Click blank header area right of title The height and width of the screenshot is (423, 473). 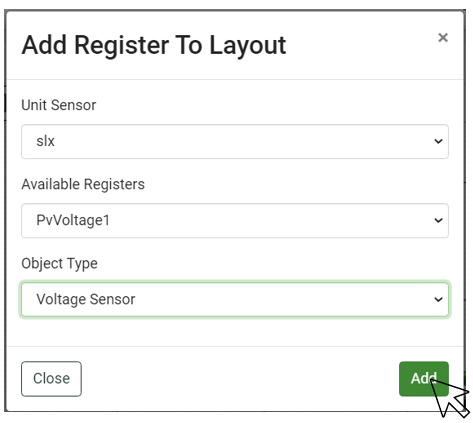360,45
